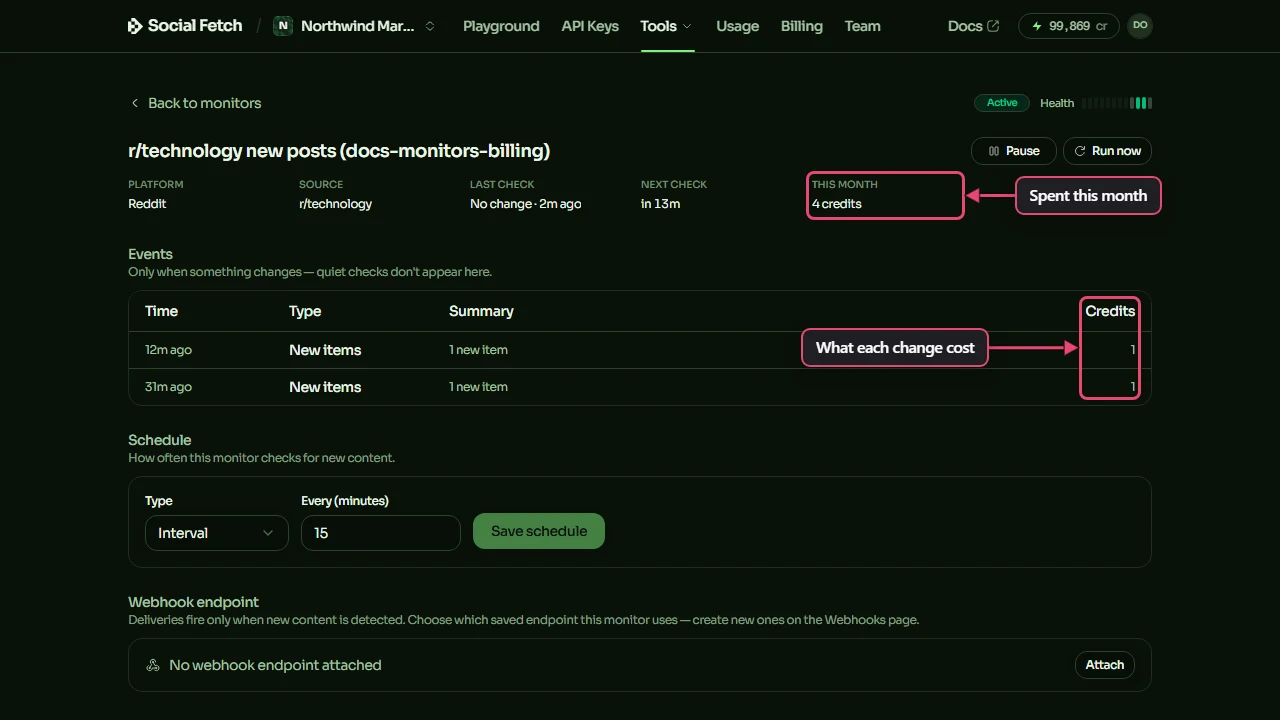Click the Credits column header

tap(1110, 311)
